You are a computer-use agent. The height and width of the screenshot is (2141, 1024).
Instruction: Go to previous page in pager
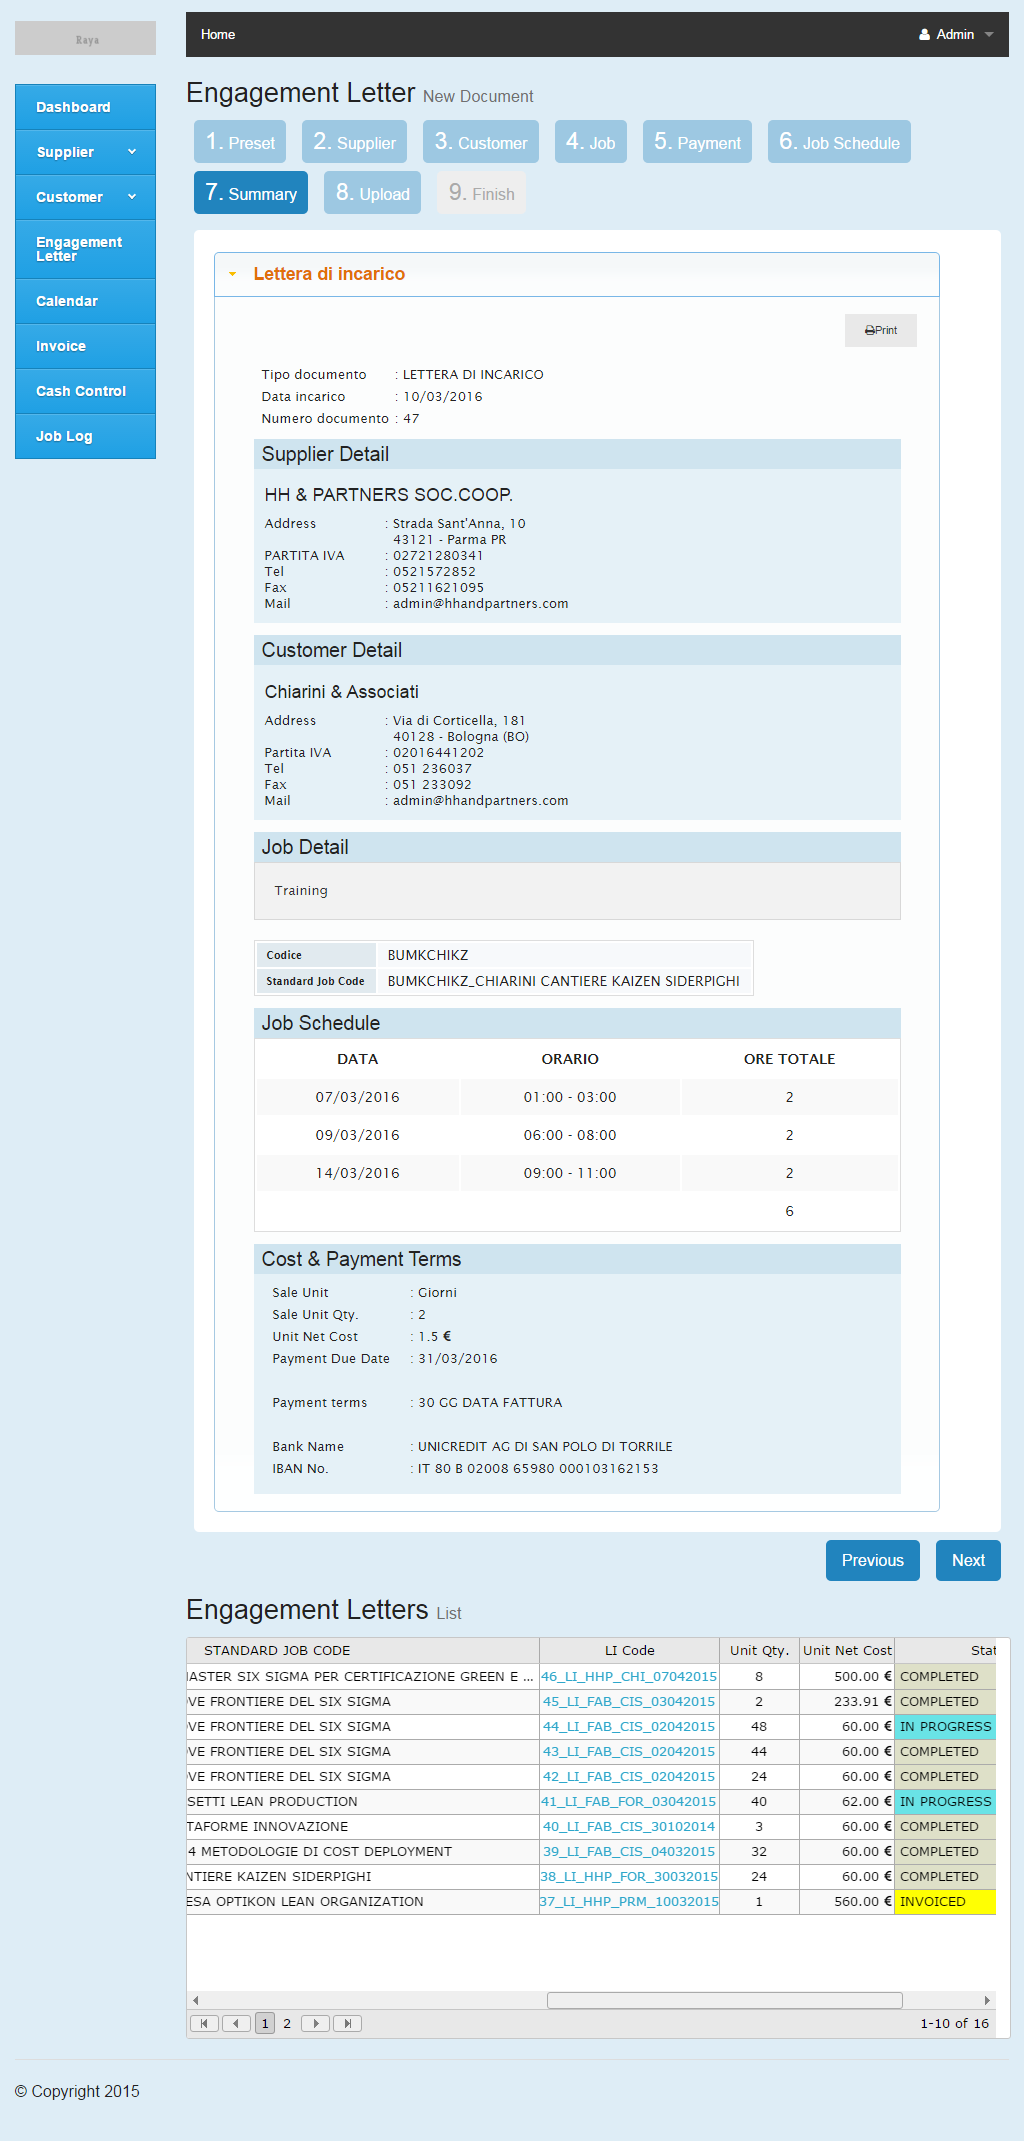pyautogui.click(x=236, y=2023)
